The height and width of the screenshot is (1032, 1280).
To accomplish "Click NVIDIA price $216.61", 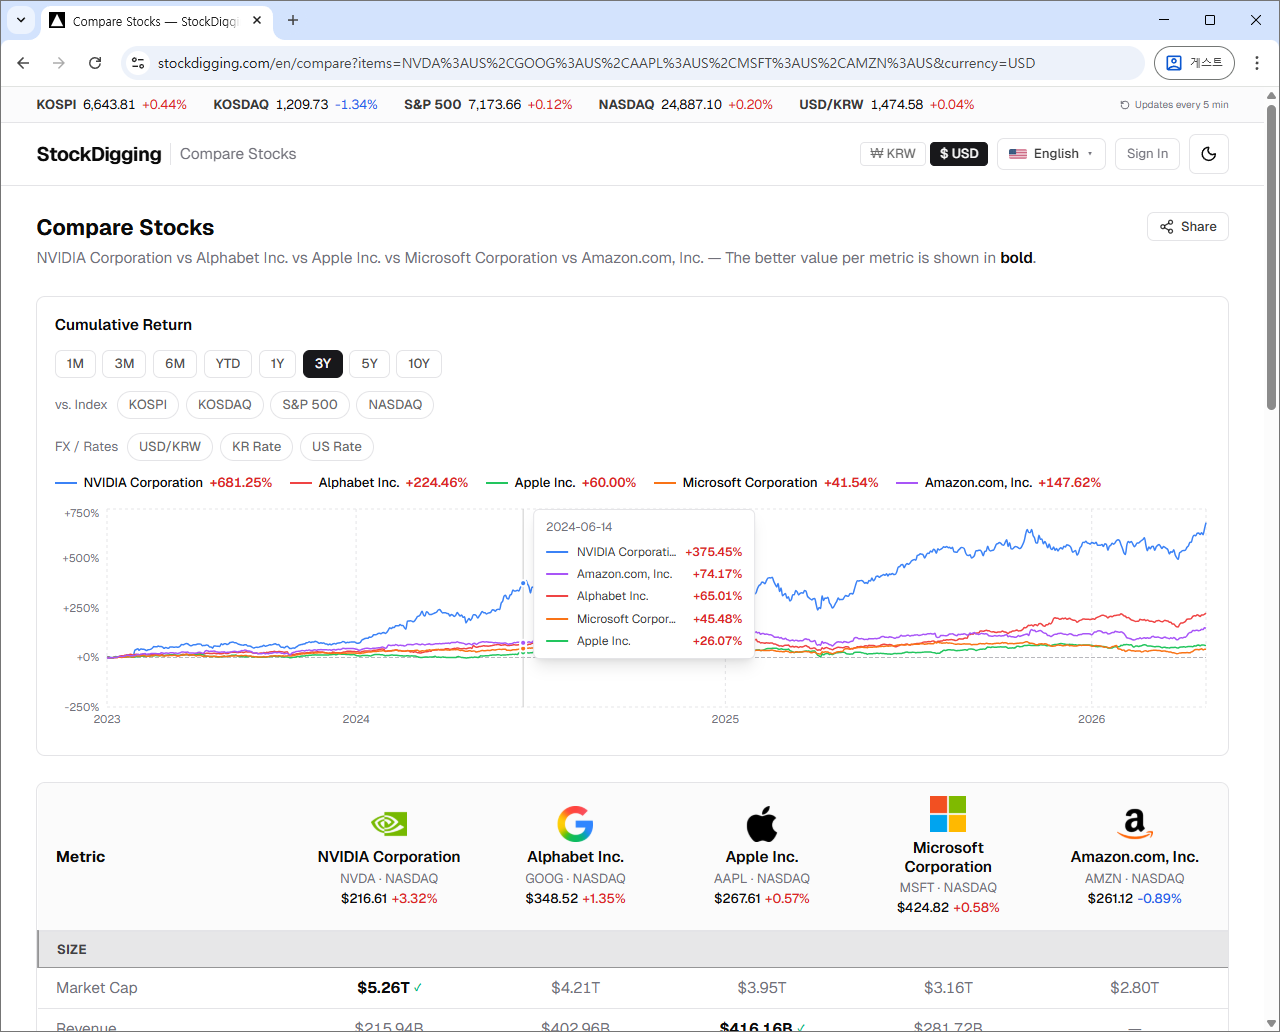I will pyautogui.click(x=364, y=899).
